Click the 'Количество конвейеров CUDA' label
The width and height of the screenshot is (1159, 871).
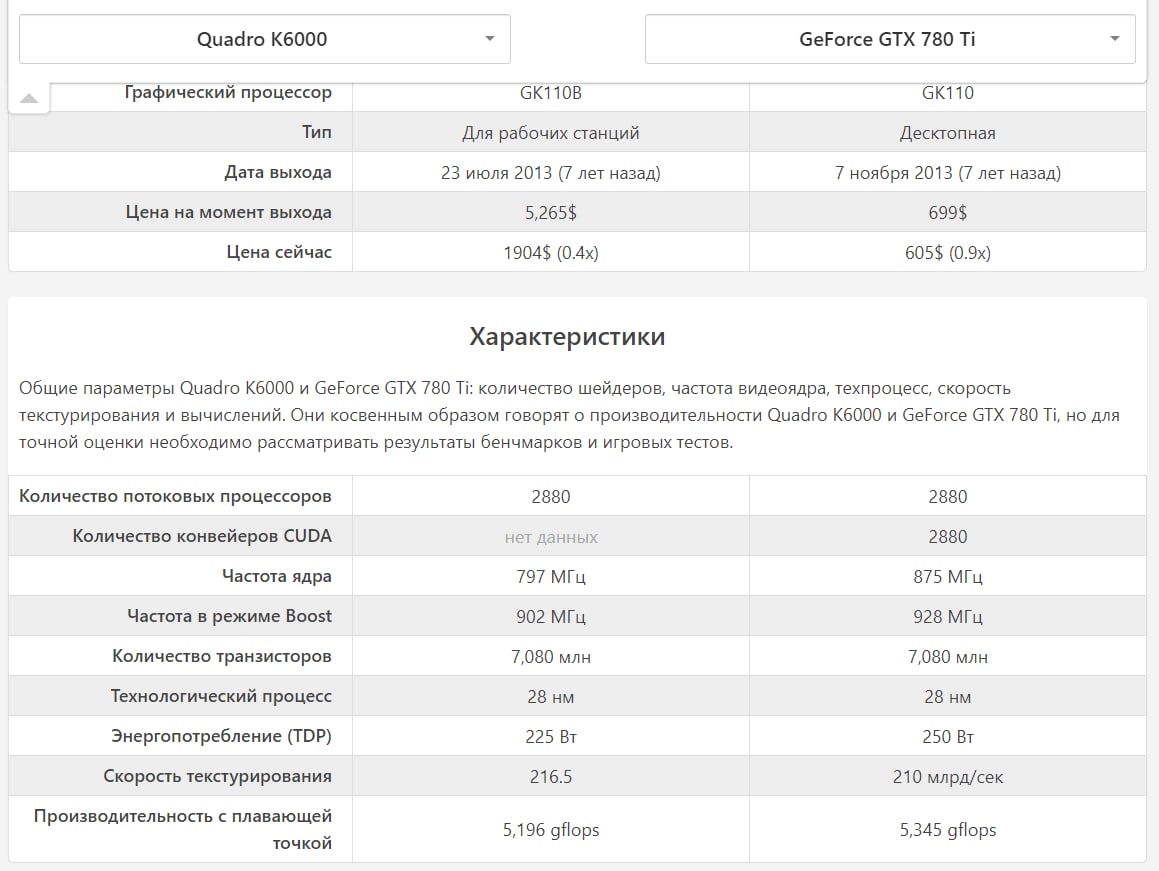(202, 536)
